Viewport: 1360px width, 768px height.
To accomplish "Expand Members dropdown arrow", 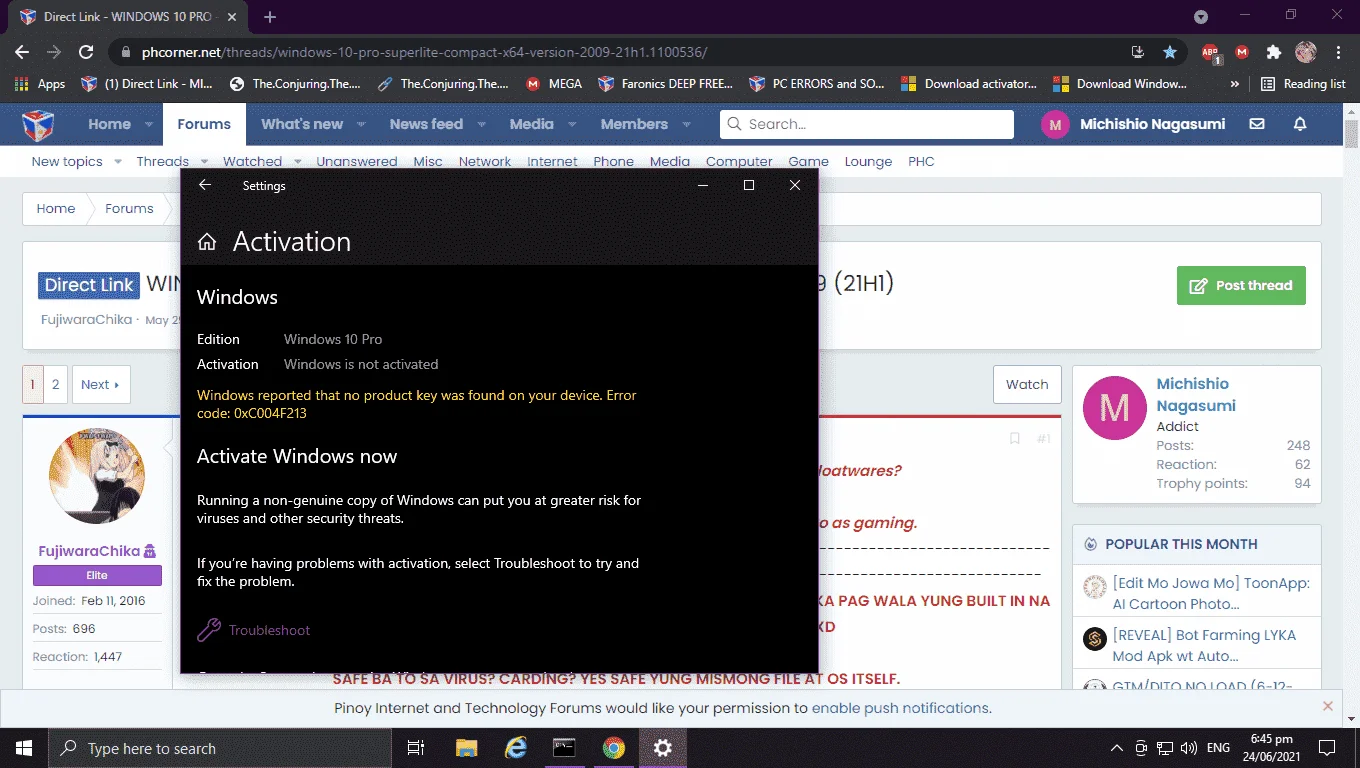I will point(686,125).
